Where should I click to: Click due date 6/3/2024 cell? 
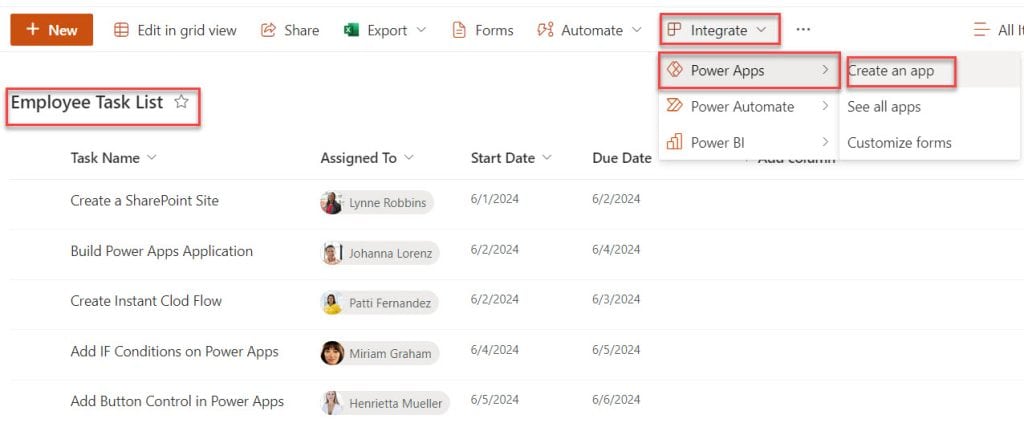616,299
